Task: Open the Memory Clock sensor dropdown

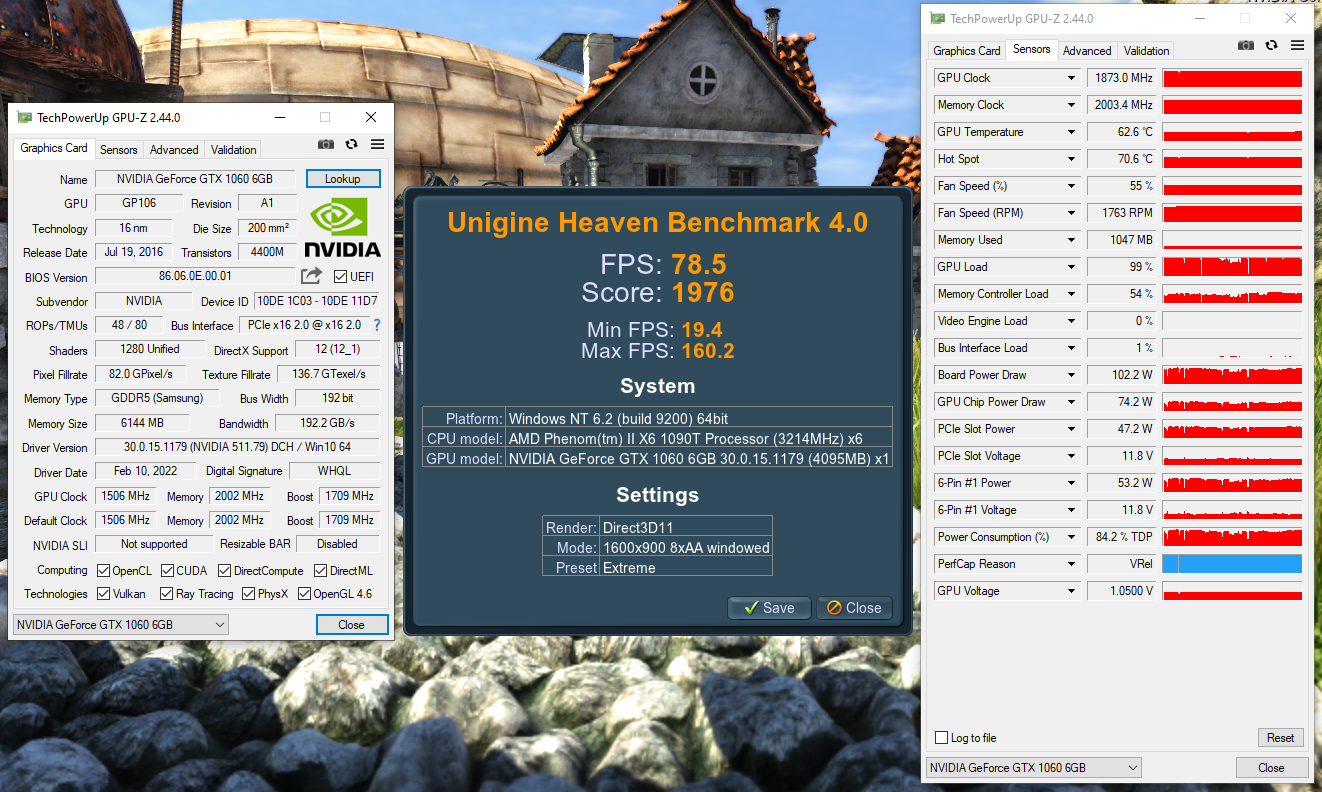Action: [1071, 105]
